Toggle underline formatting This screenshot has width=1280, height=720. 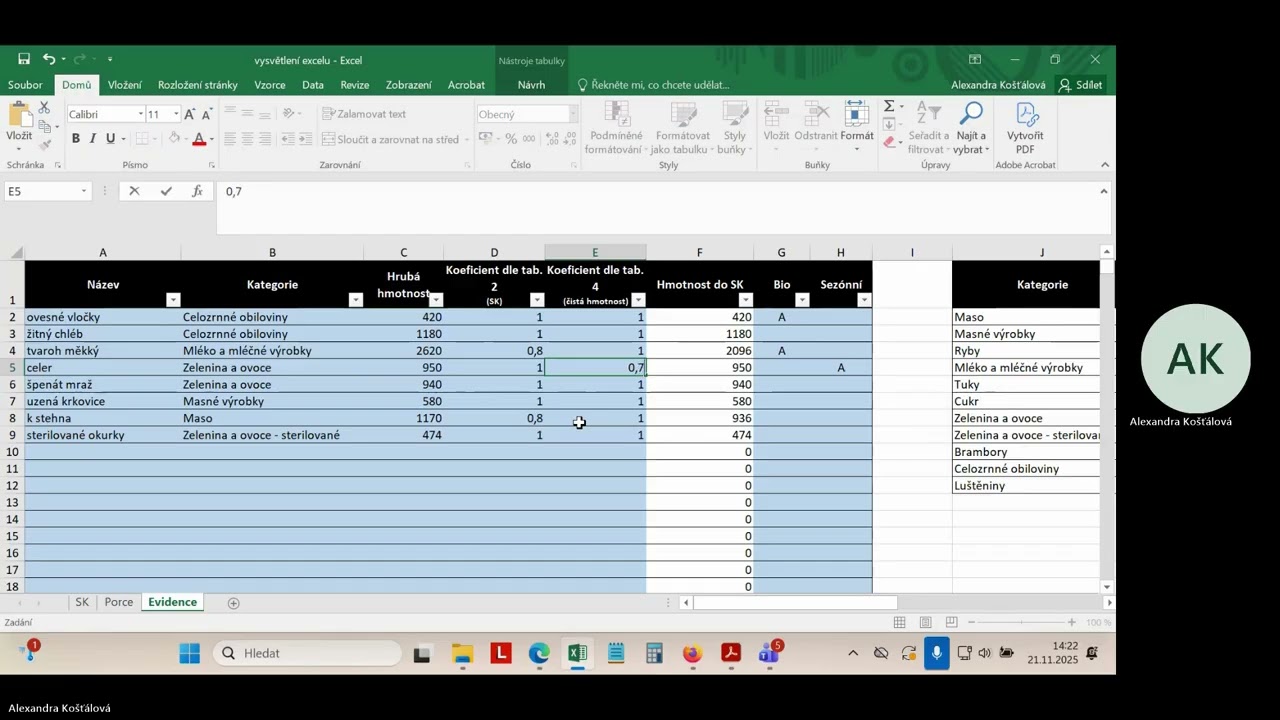pos(110,139)
